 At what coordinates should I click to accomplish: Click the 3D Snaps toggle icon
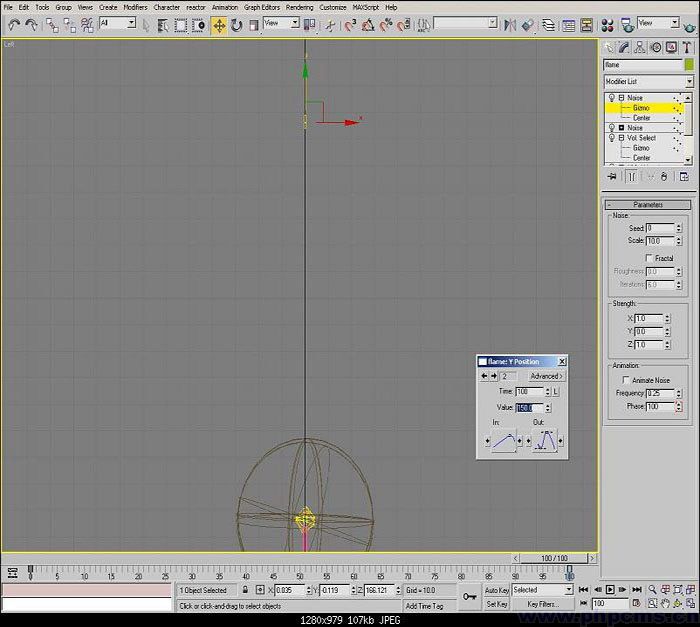coord(350,25)
